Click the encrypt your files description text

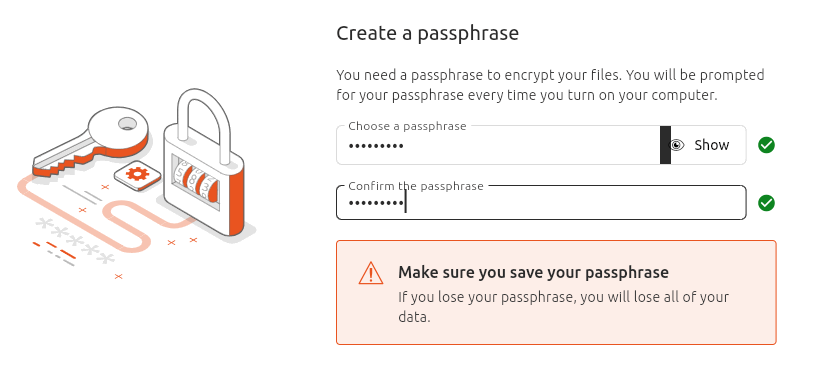550,85
